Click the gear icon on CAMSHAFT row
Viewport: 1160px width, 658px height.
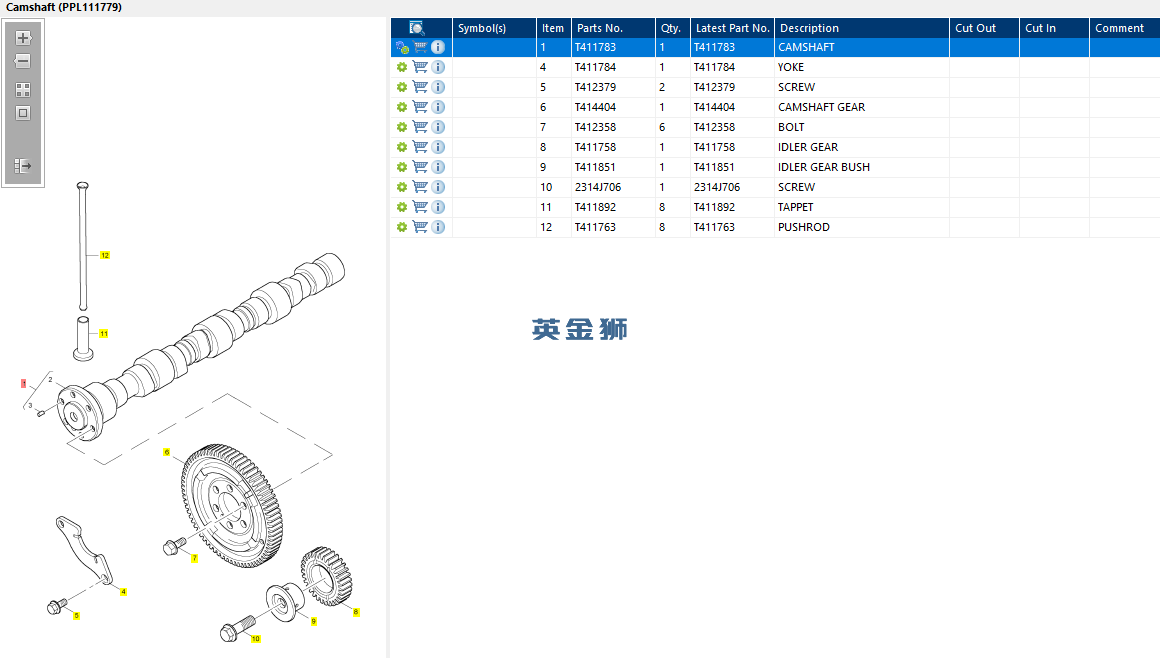[x=402, y=47]
